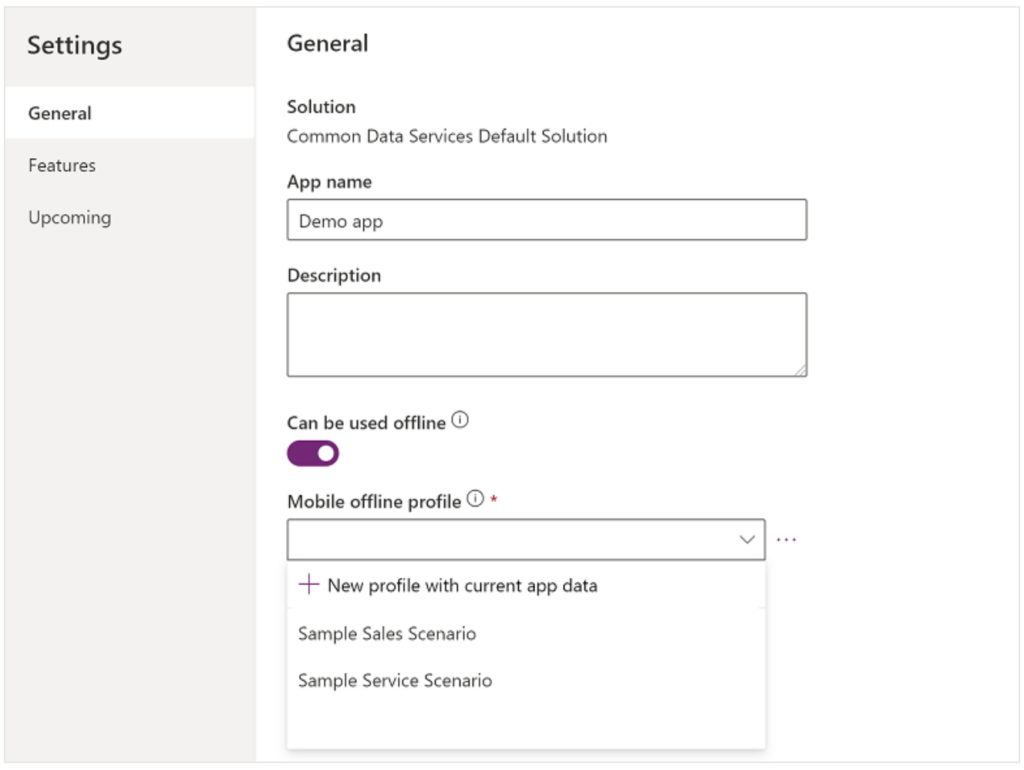Go to the Upcoming settings tab

[70, 217]
